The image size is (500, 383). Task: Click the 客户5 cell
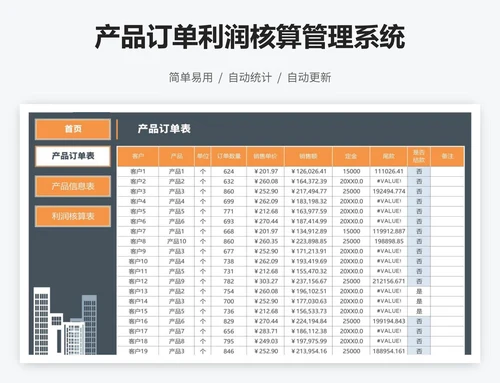[x=138, y=211]
